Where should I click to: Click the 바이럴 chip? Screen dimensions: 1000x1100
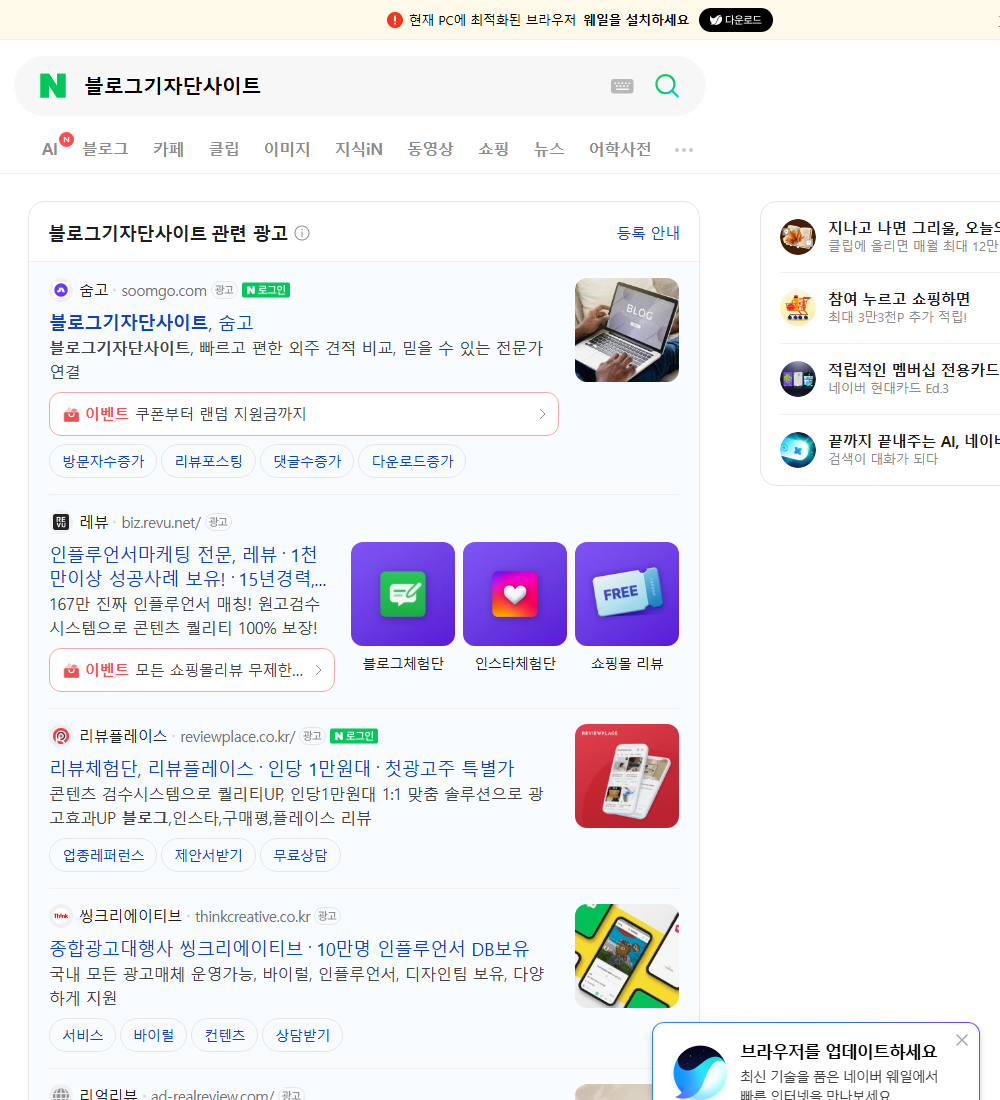point(153,1035)
